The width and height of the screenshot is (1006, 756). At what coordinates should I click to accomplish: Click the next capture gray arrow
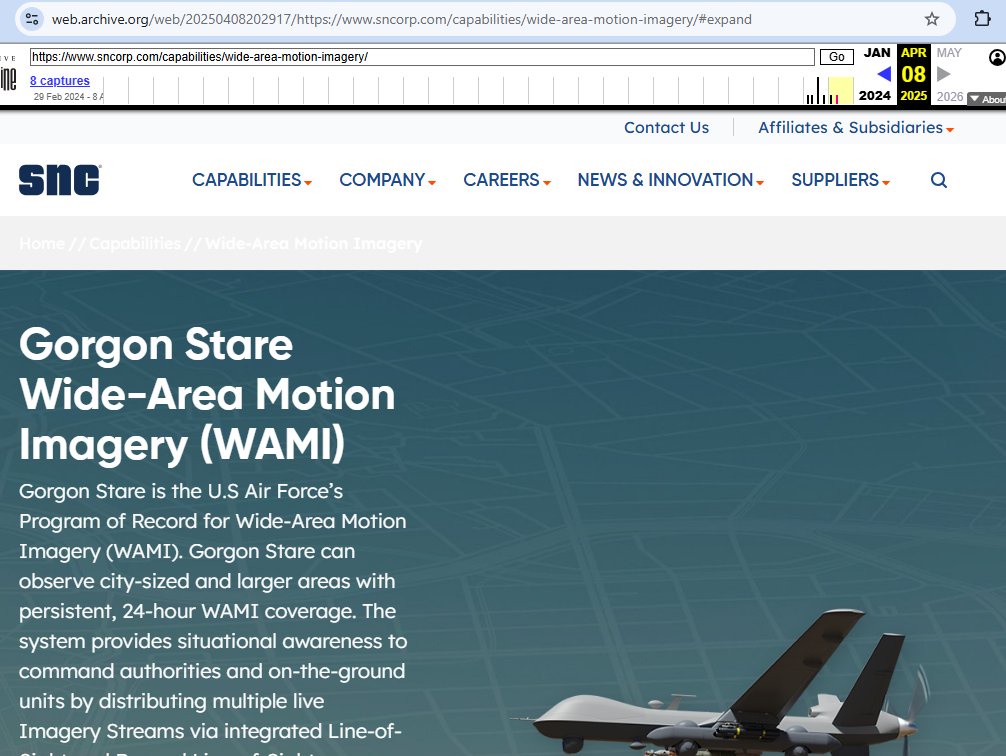[x=943, y=74]
